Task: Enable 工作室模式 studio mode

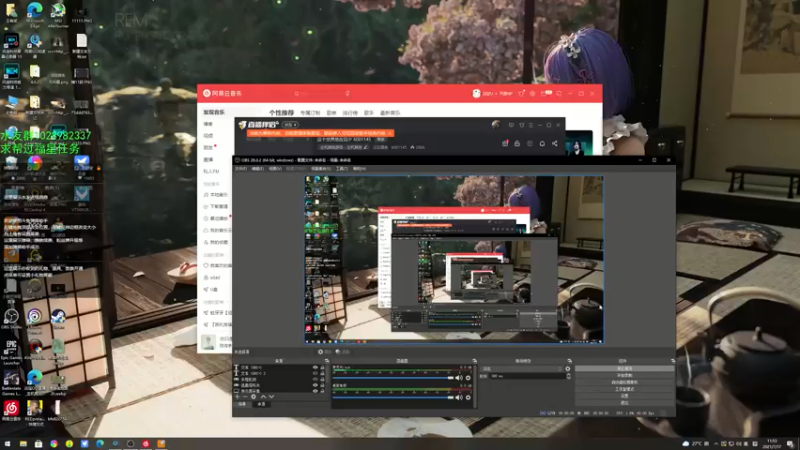Action: [624, 389]
